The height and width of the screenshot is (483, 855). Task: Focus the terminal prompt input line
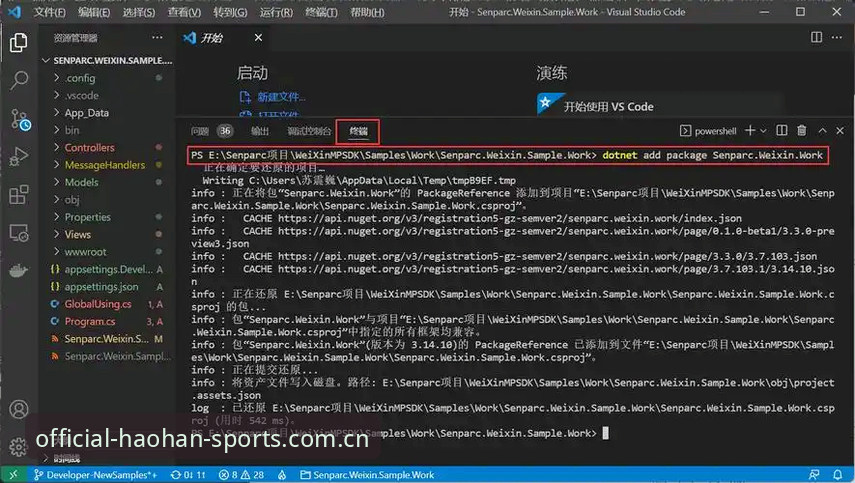point(605,433)
